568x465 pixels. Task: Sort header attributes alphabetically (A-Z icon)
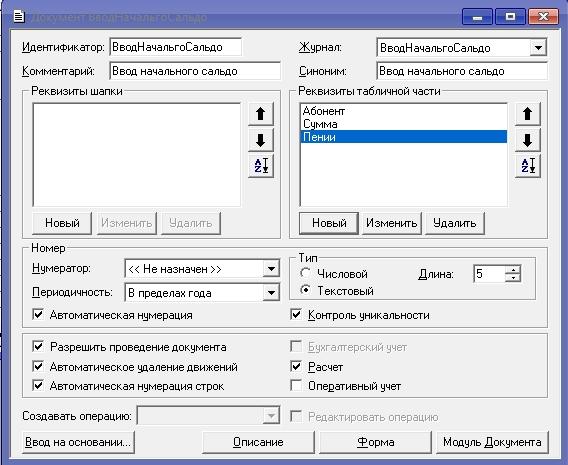260,166
